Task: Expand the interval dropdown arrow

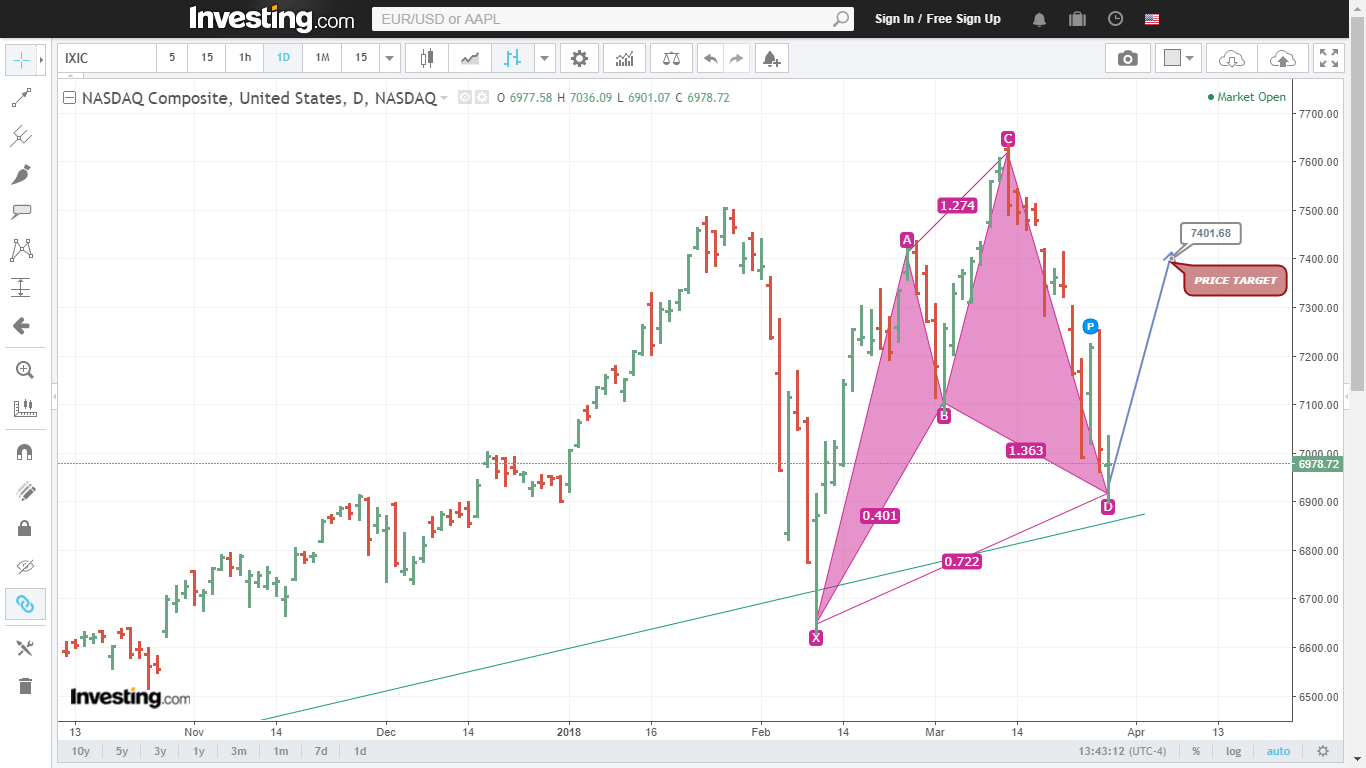Action: 390,58
